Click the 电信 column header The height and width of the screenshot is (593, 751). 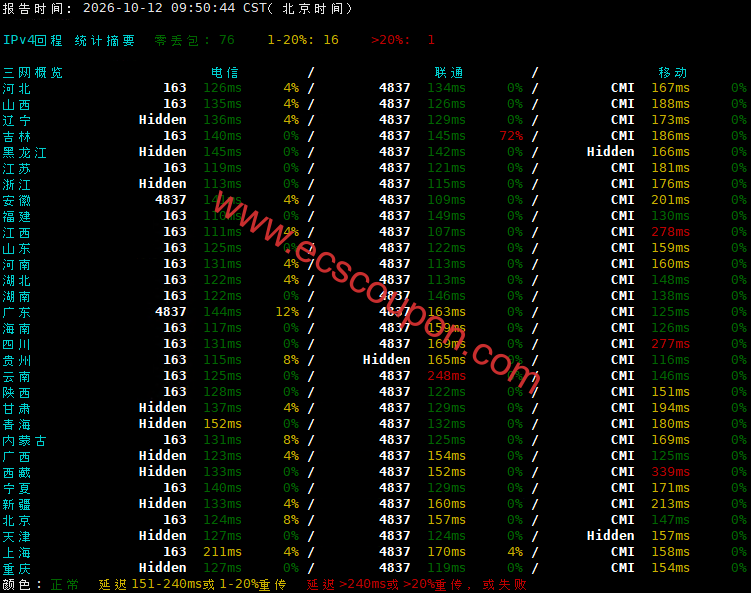point(225,72)
